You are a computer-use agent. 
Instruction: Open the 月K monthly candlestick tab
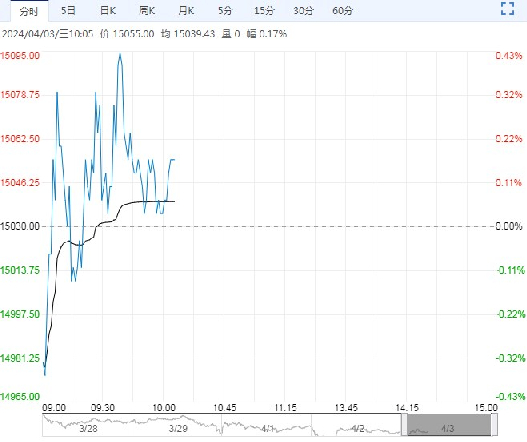point(186,11)
